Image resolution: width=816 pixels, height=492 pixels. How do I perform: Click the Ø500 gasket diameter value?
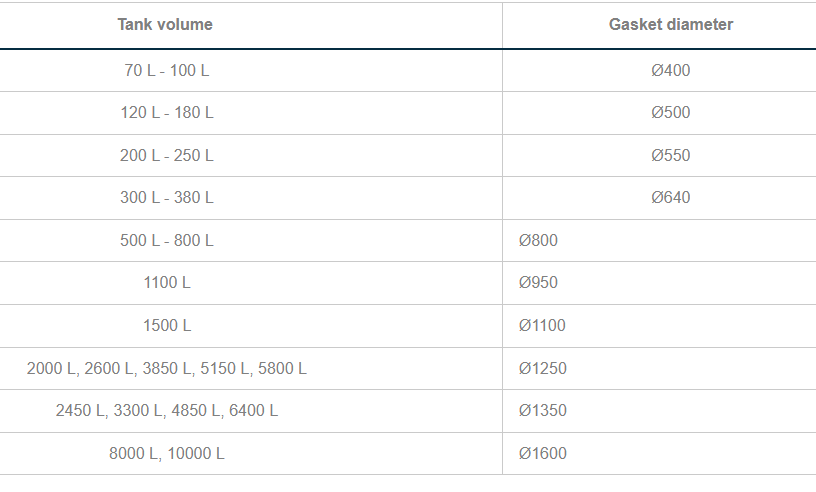(x=670, y=113)
